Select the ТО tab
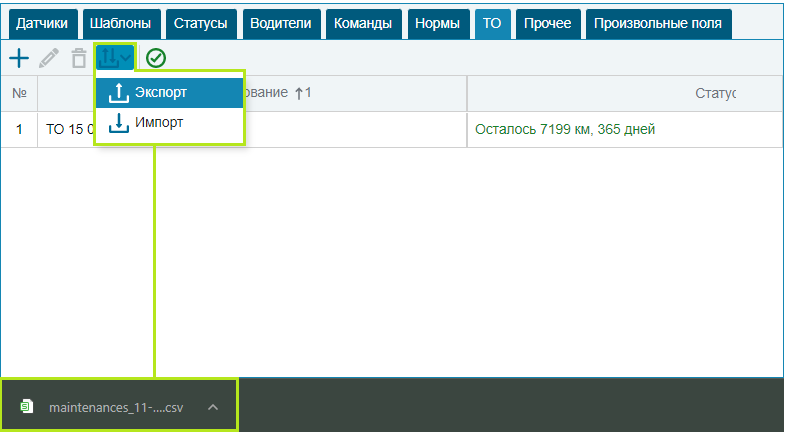787x432 pixels. click(491, 23)
